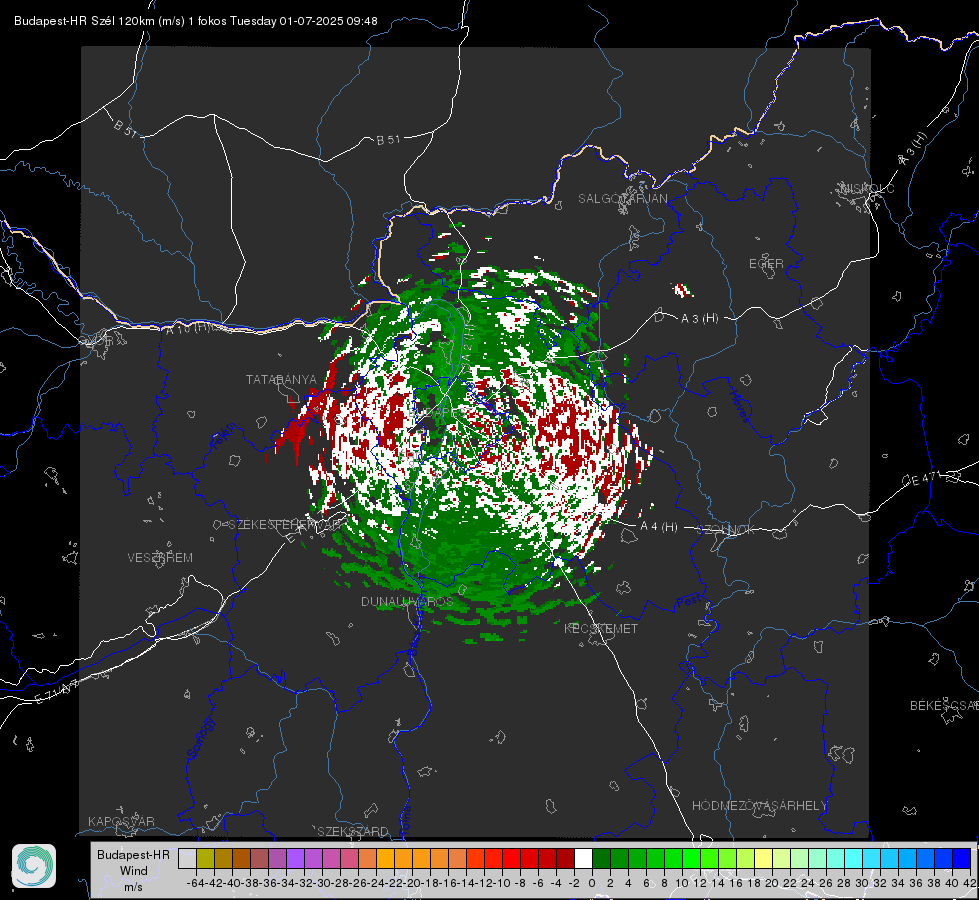Click the deep blue legend swatch above 42

[x=962, y=859]
